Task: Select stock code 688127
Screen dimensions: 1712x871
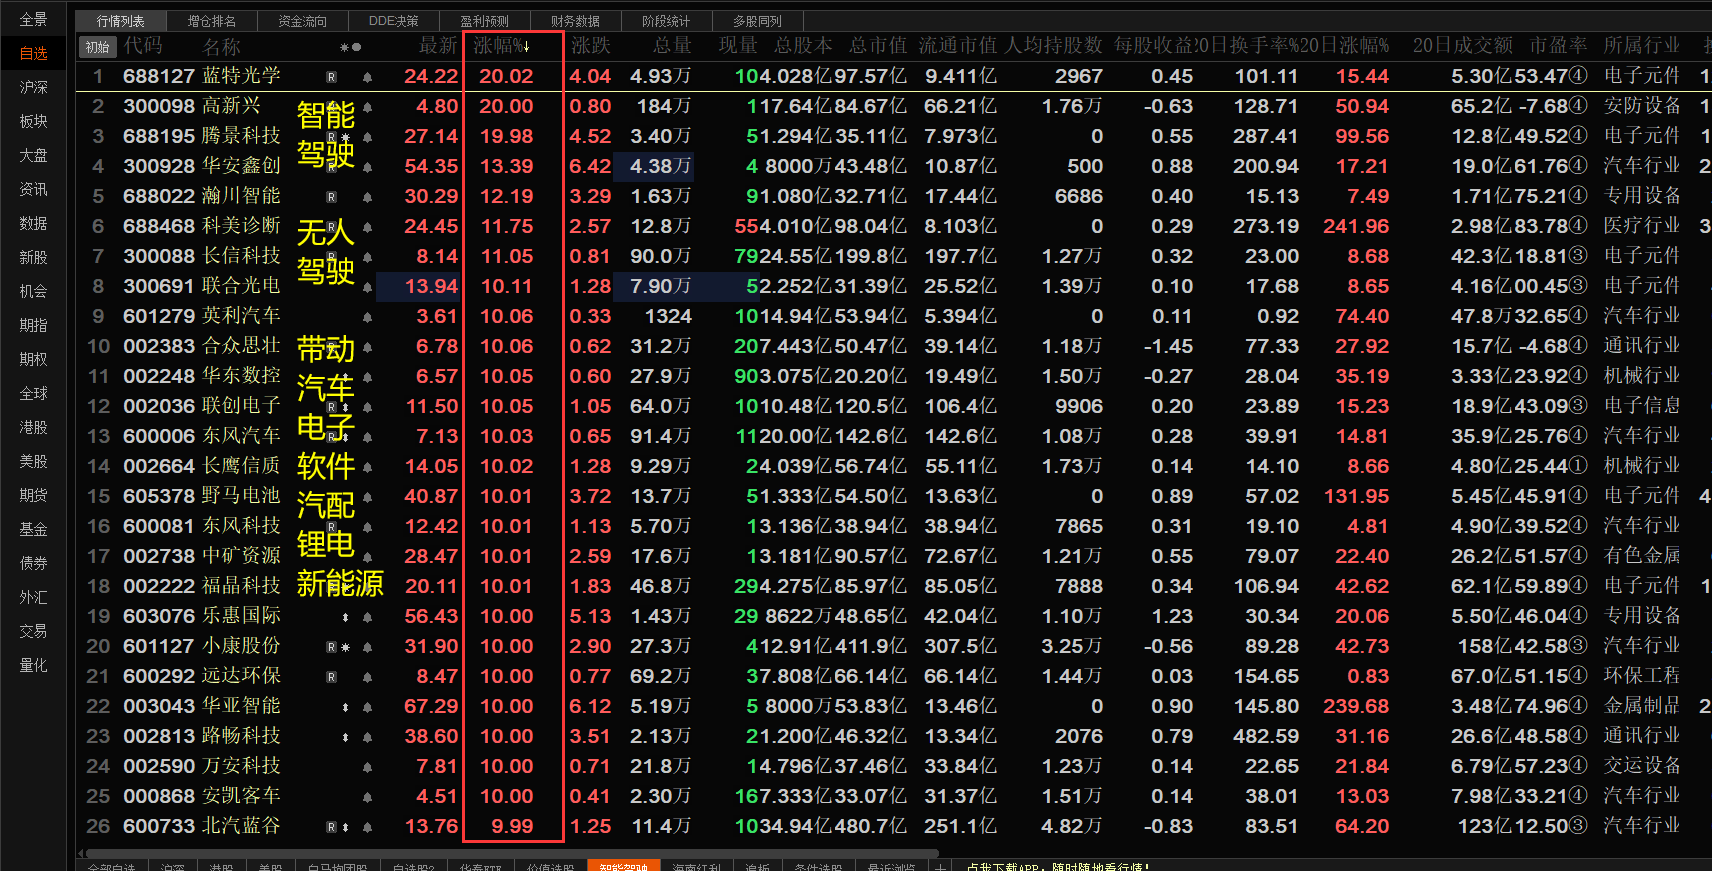Action: click(158, 76)
